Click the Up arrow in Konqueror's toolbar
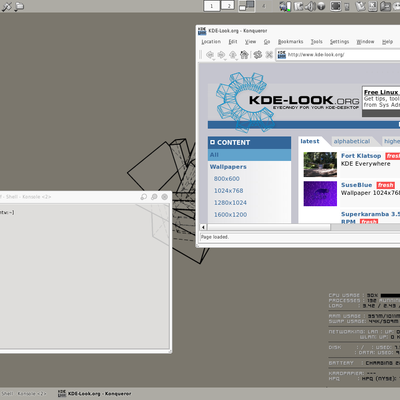This screenshot has height=400, width=400. pos(233,54)
